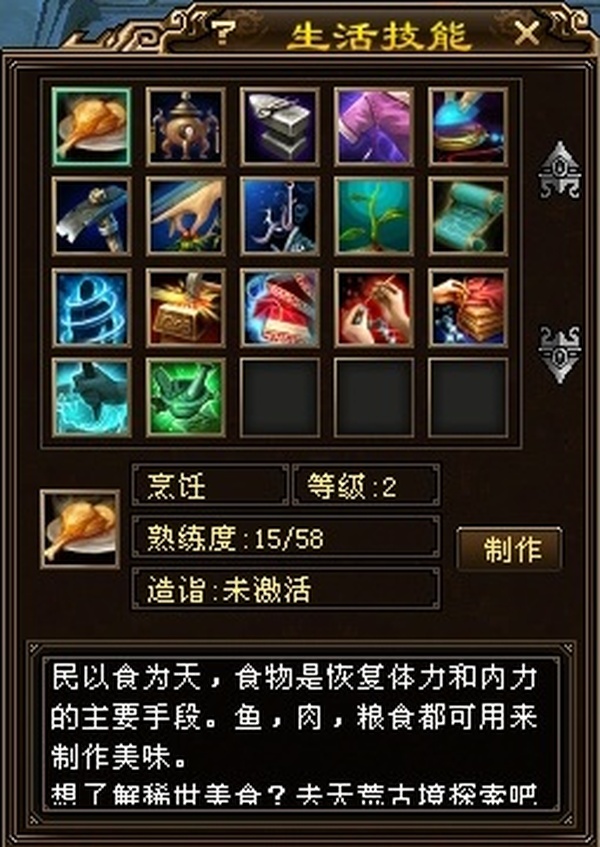Viewport: 600px width, 847px height.
Task: Click the 制作 craft button
Action: [x=509, y=549]
